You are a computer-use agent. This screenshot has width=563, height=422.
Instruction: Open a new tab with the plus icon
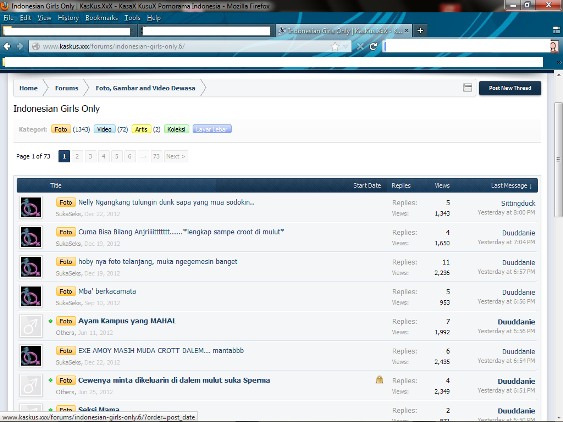point(420,31)
